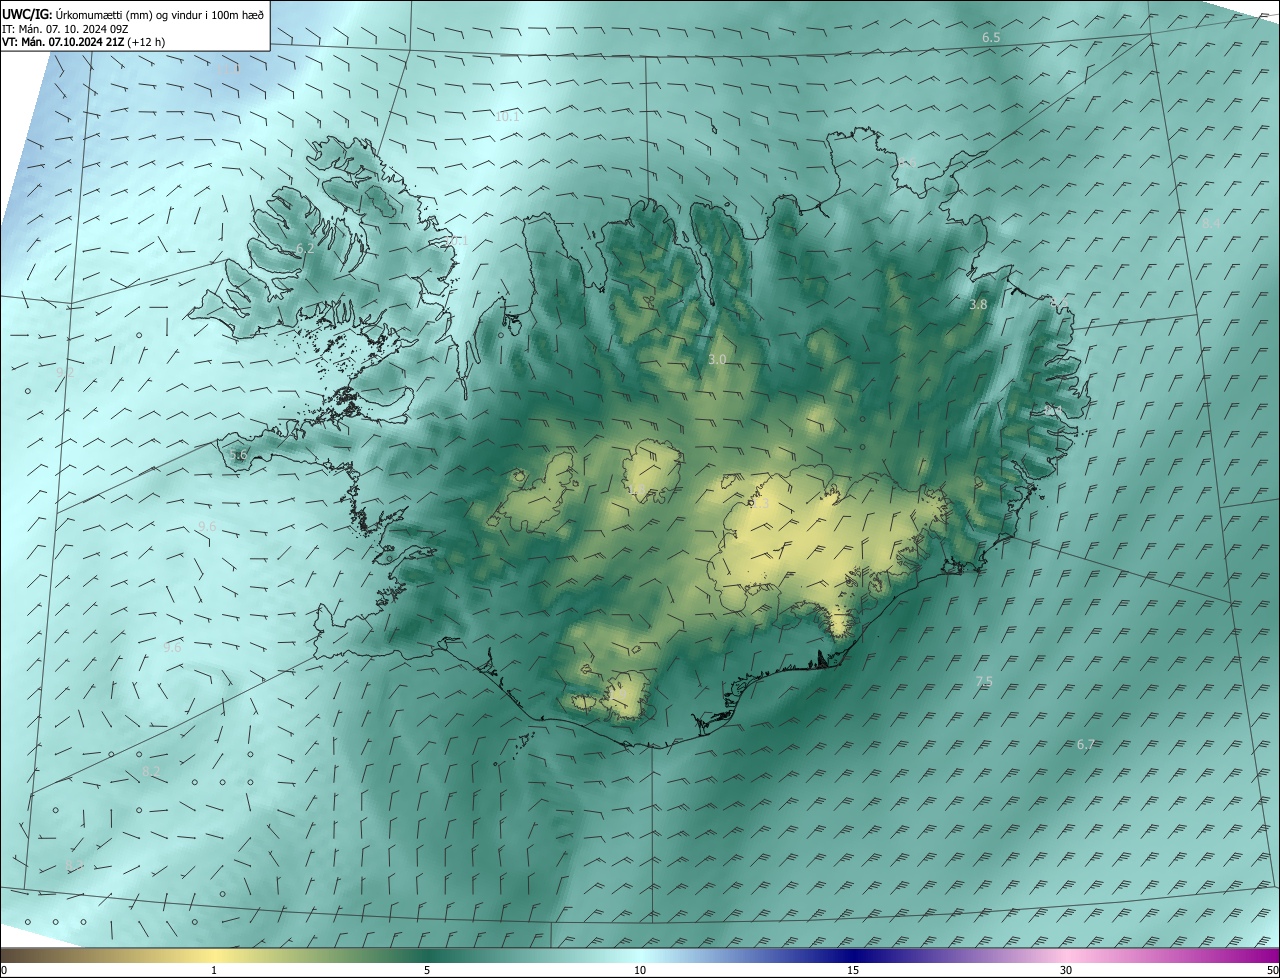The height and width of the screenshot is (978, 1280).
Task: Click the 5.6 value label on Snæfellsnes peninsula
Action: pyautogui.click(x=238, y=455)
